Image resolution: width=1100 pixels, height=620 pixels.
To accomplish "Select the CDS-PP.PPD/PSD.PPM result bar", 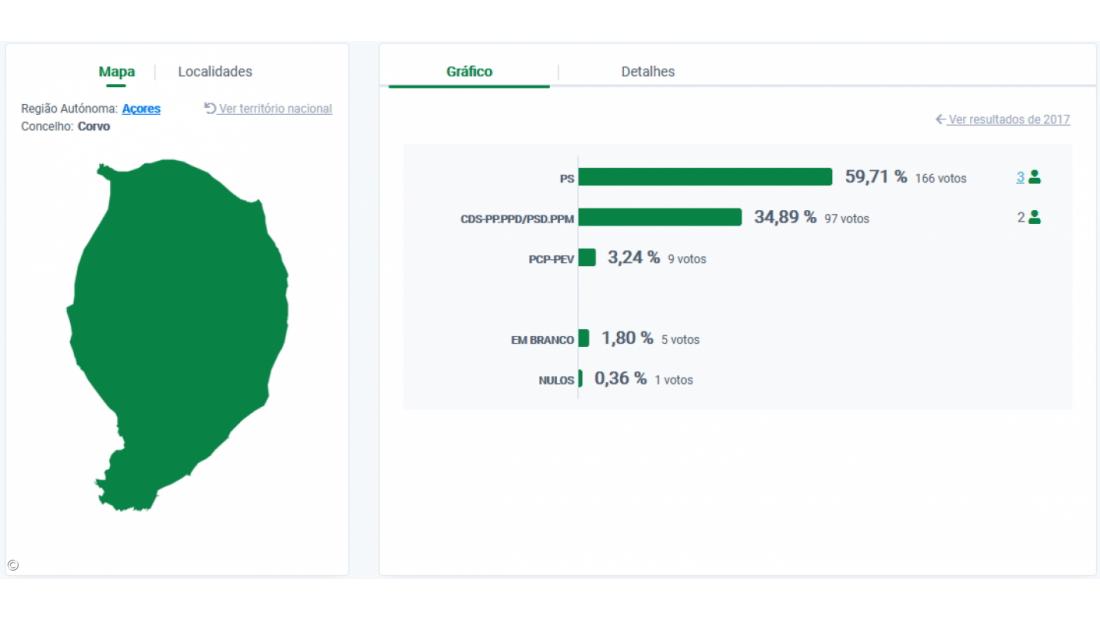I will point(660,217).
